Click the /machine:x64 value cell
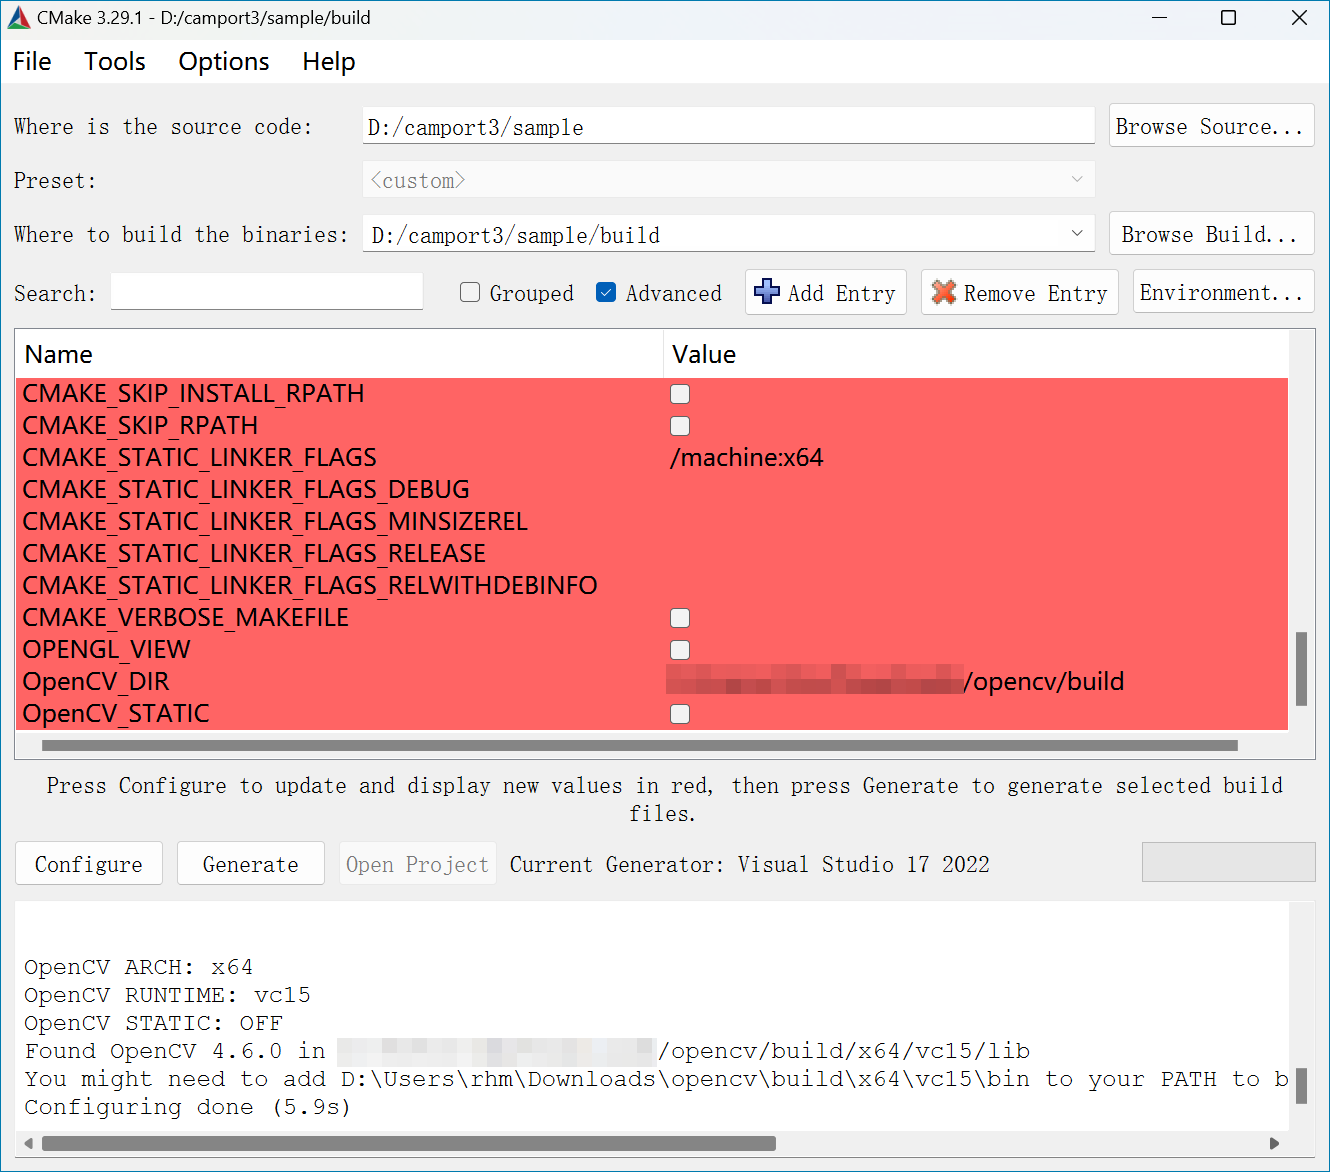This screenshot has width=1330, height=1172. pyautogui.click(x=747, y=458)
